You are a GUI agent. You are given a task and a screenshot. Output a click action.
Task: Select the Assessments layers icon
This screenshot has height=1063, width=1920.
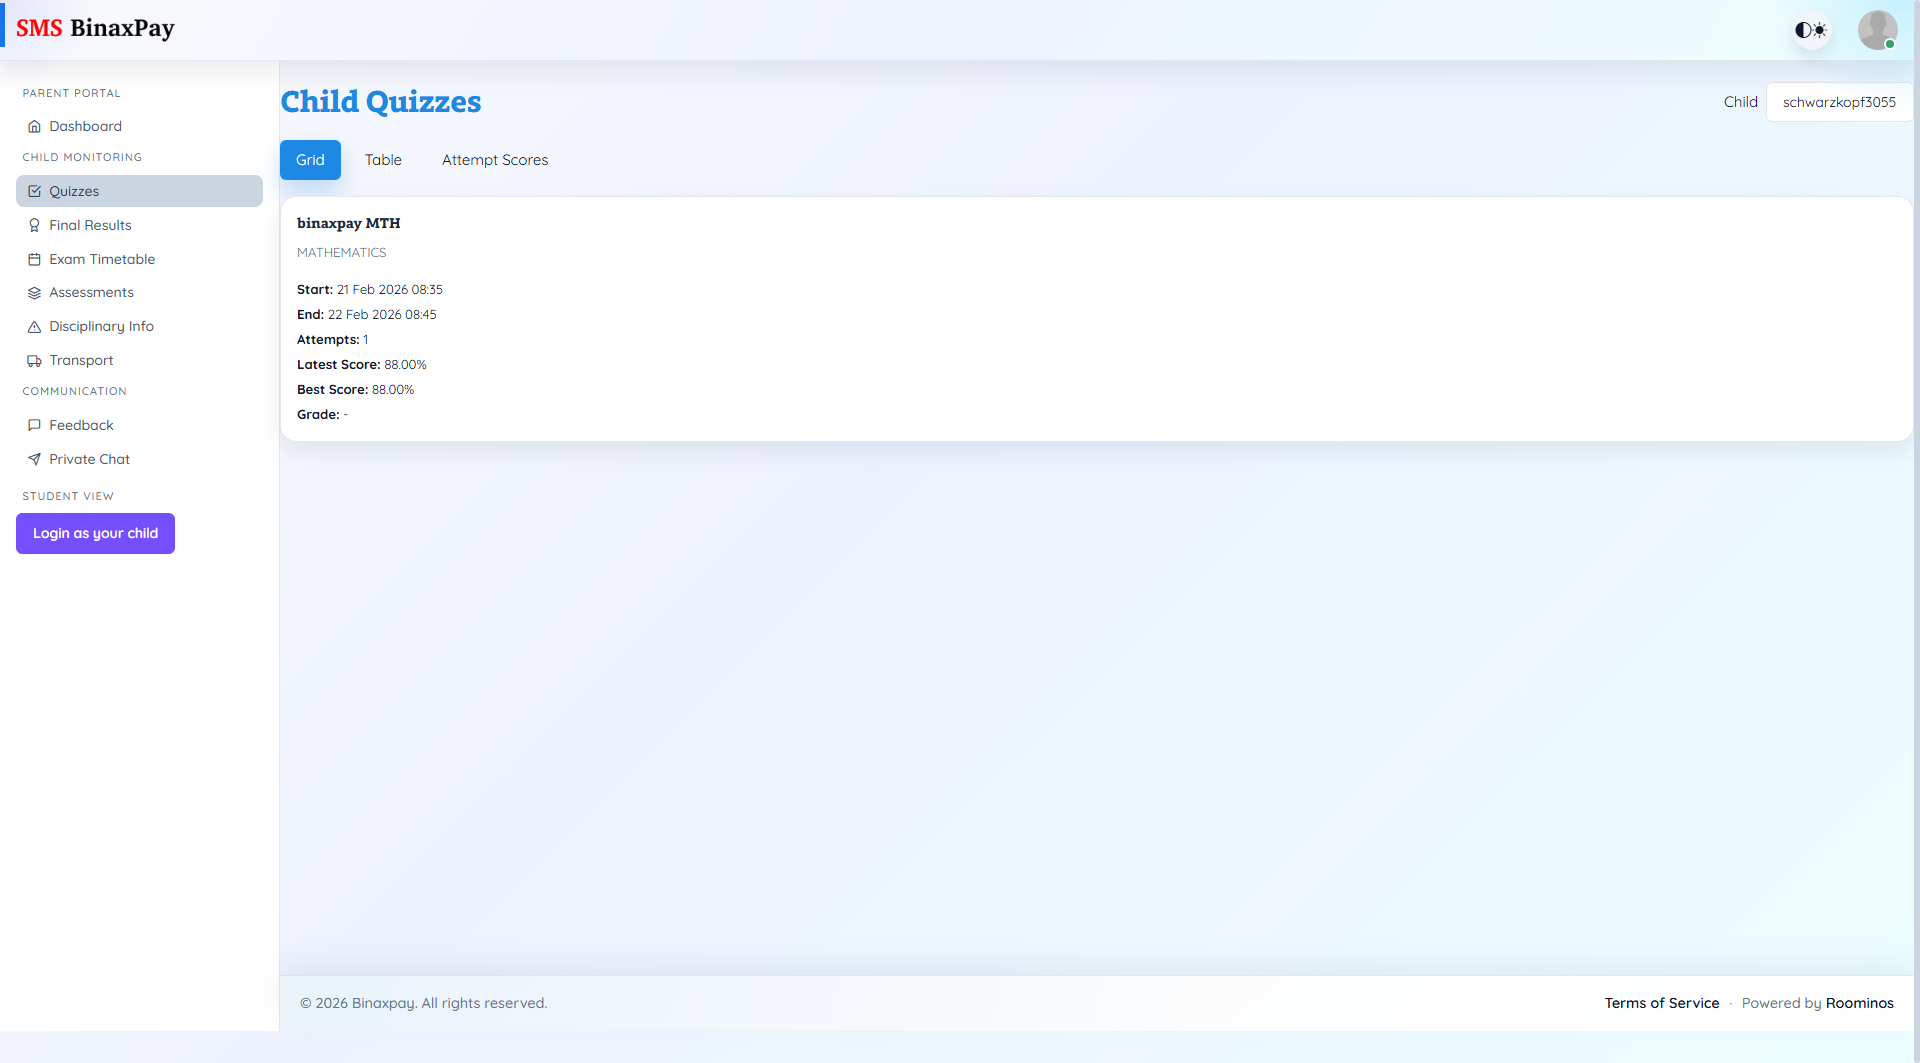(35, 292)
